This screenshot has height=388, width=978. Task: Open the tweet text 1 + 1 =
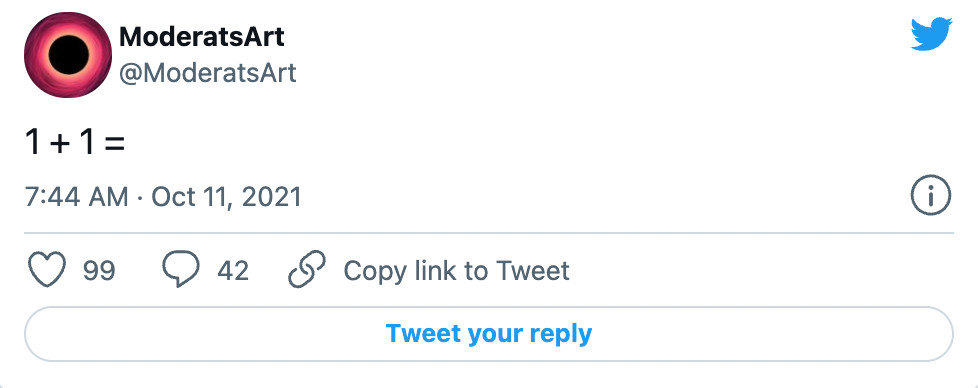75,142
